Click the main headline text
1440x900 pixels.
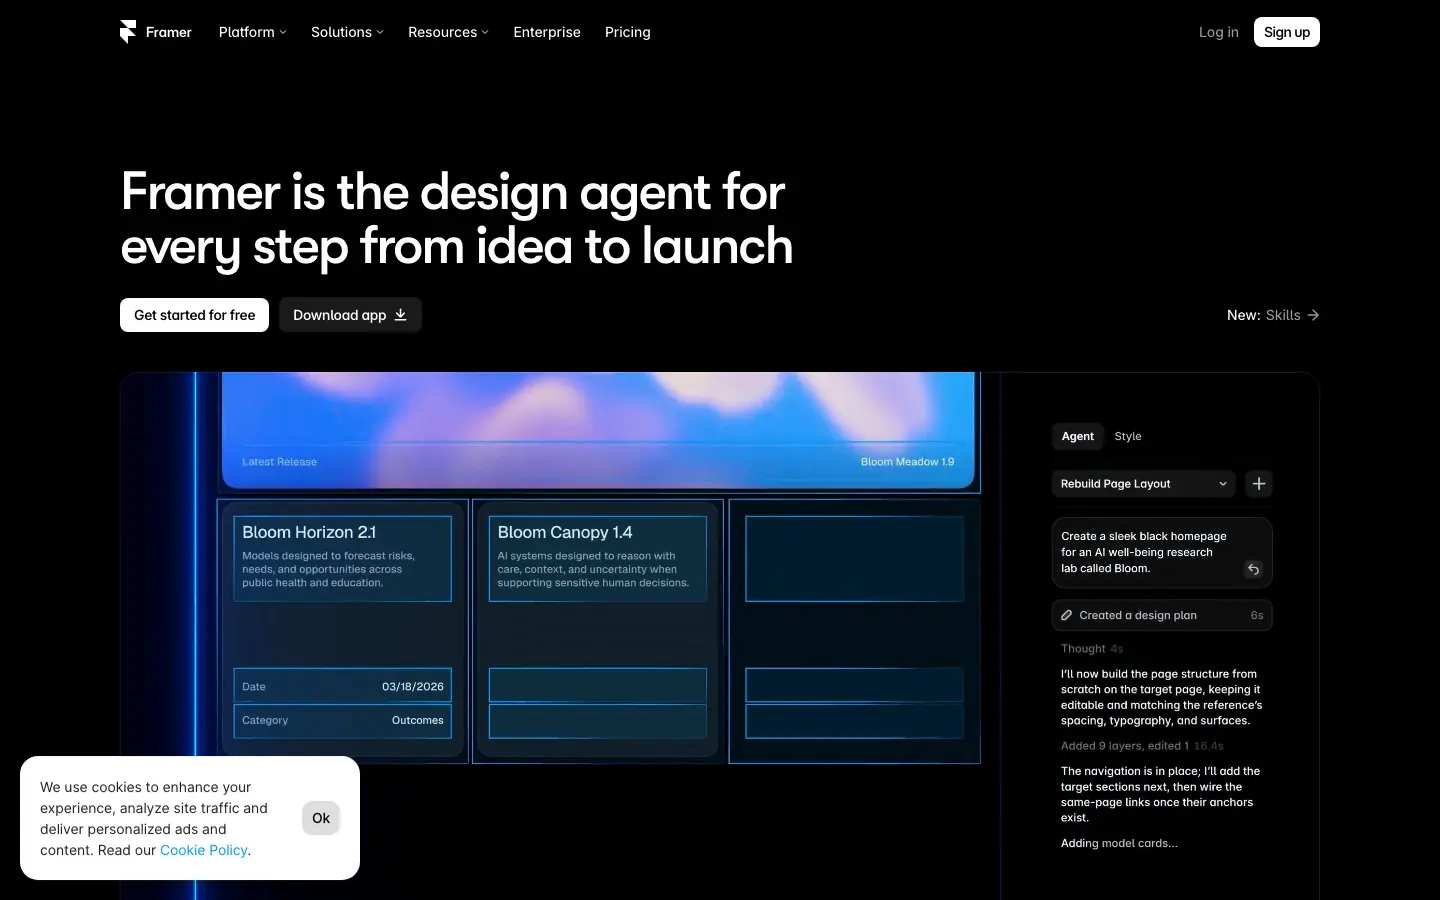pos(457,219)
